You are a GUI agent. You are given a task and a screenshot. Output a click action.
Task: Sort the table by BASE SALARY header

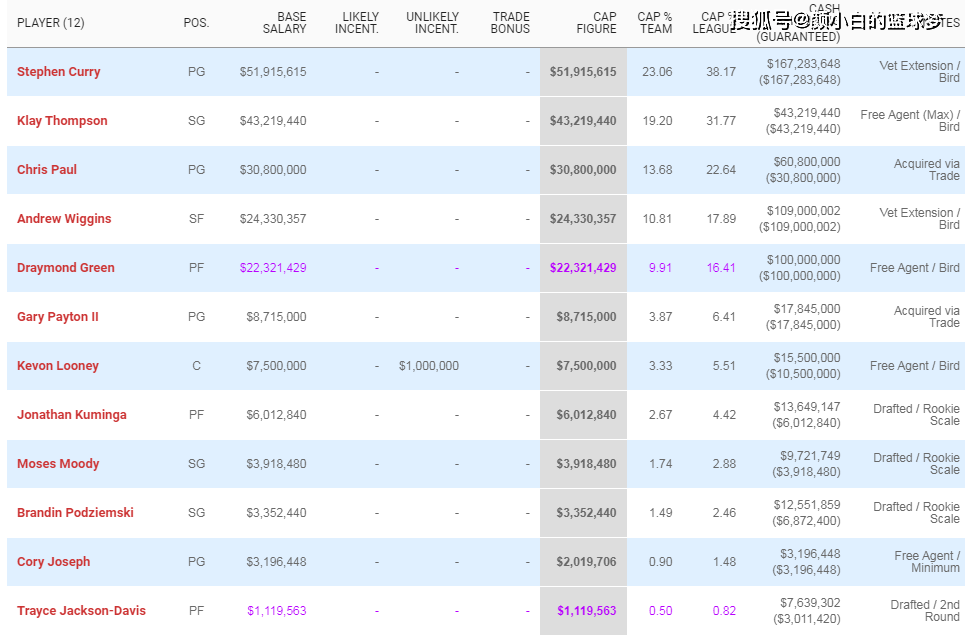pyautogui.click(x=284, y=23)
